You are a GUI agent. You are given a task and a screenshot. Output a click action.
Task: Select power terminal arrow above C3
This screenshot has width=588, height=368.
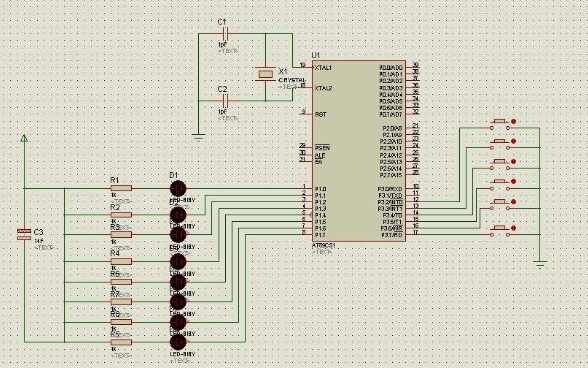pyautogui.click(x=24, y=139)
